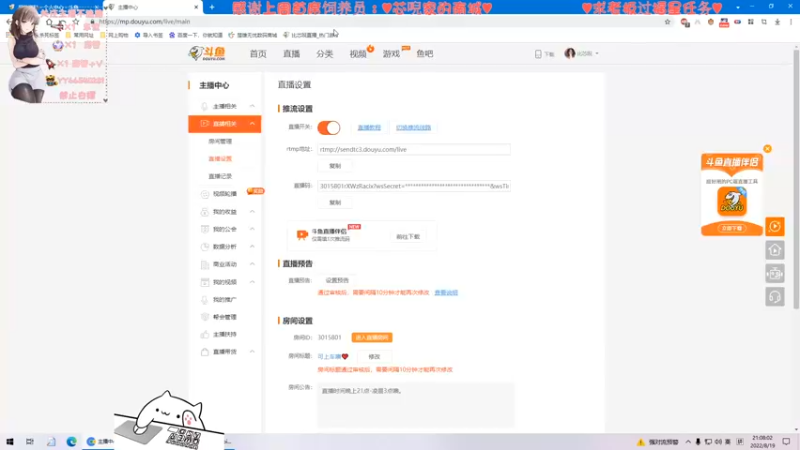Collapse the 主播相关 section chevron
800x450 pixels.
[x=252, y=106]
